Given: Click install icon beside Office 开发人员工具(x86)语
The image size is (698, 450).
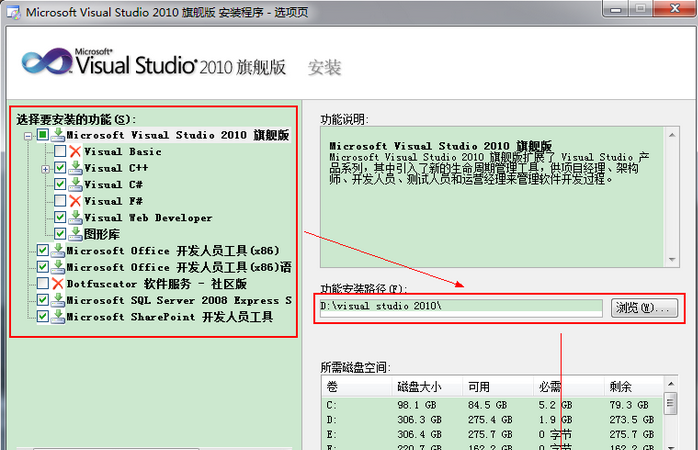Looking at the screenshot, I should (58, 267).
